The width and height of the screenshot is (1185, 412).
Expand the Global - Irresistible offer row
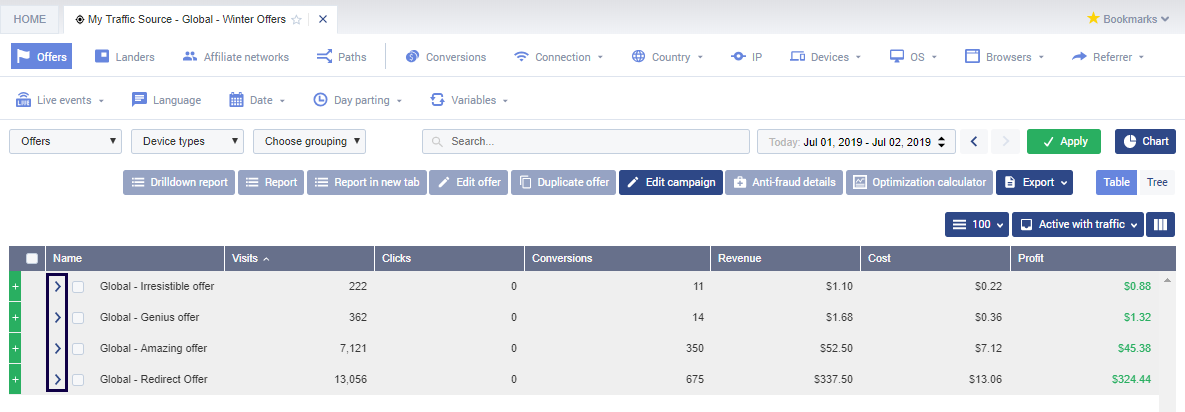pyautogui.click(x=57, y=287)
